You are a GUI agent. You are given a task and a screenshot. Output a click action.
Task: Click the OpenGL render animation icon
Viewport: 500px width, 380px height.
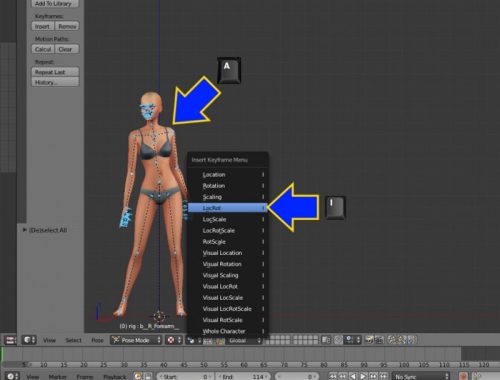[379, 340]
